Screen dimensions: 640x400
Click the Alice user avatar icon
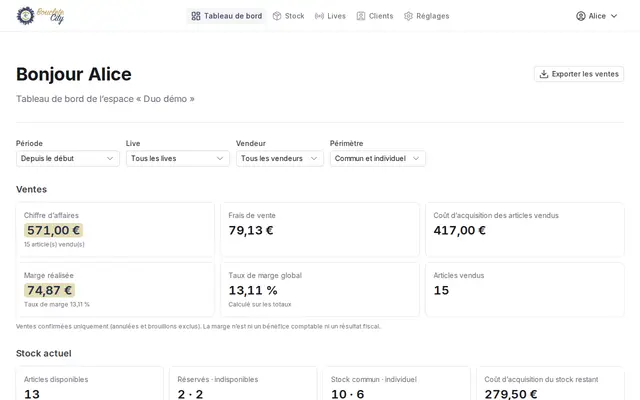tap(580, 16)
